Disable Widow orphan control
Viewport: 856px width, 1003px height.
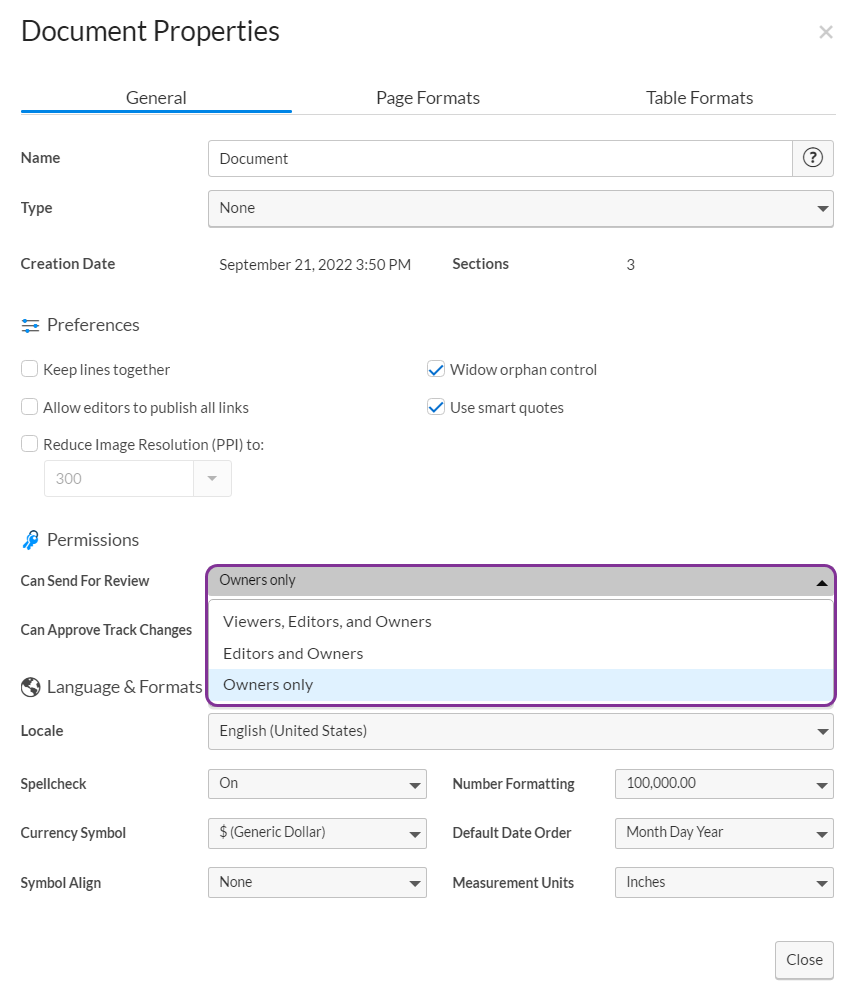436,369
